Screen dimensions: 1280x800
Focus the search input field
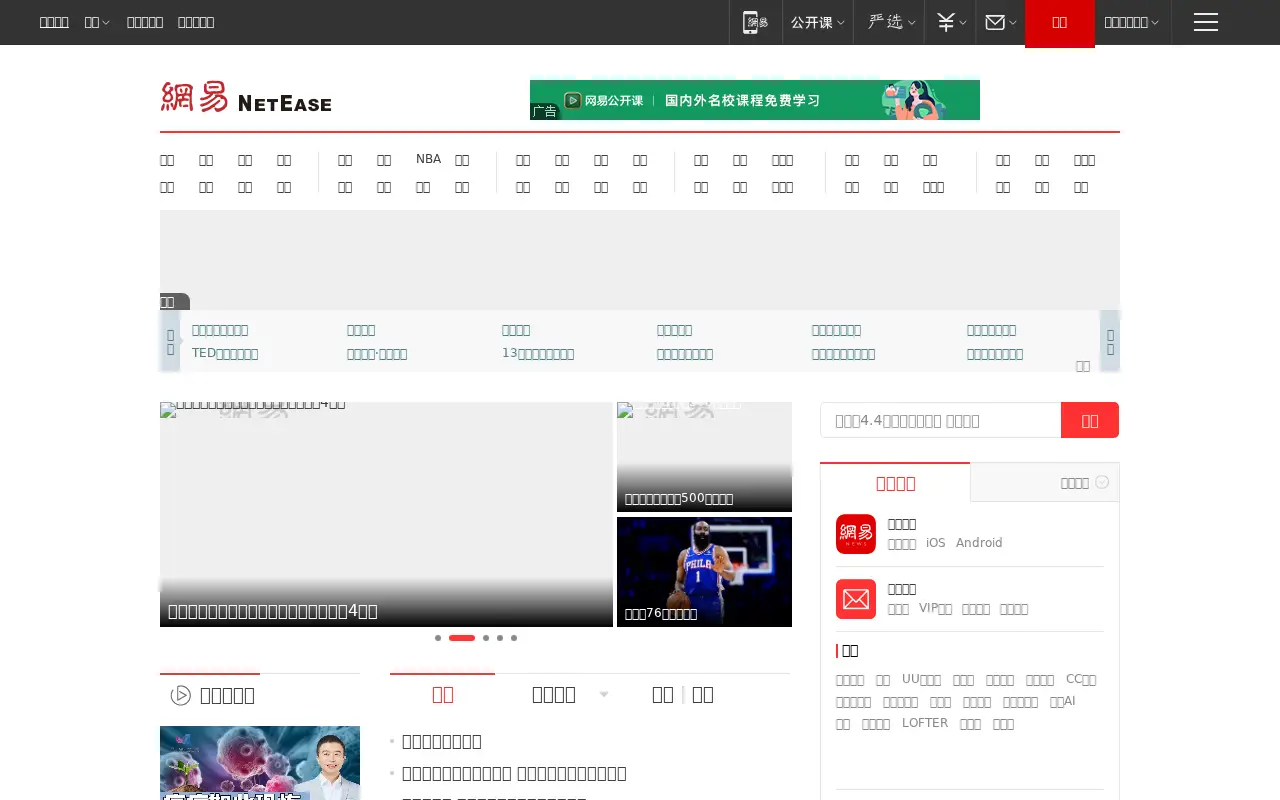[940, 420]
